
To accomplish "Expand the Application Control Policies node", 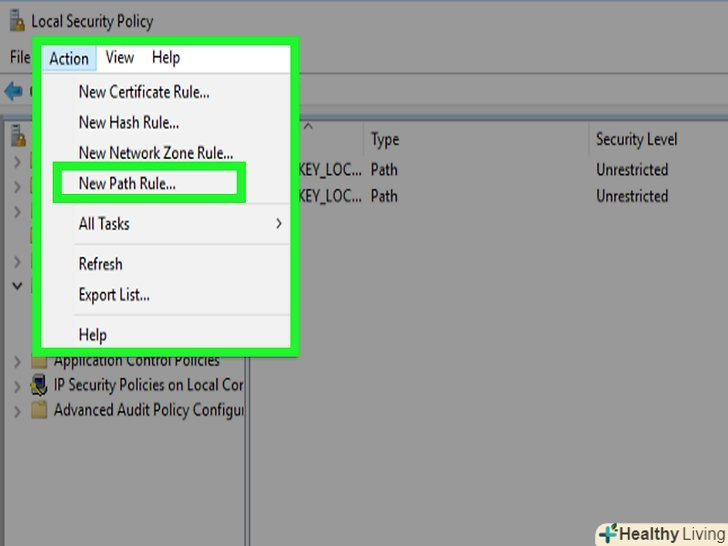I will click(x=17, y=362).
